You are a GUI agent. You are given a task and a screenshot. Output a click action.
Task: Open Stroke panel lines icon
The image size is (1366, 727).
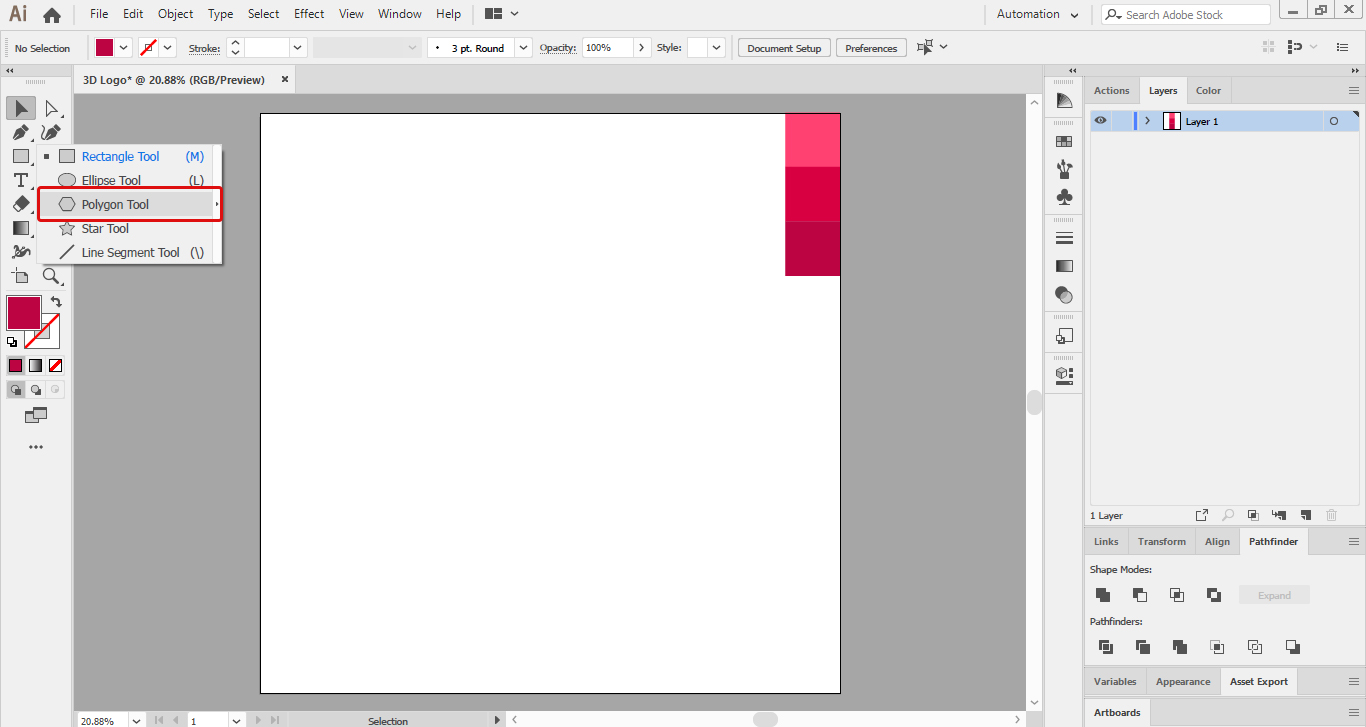[1064, 238]
